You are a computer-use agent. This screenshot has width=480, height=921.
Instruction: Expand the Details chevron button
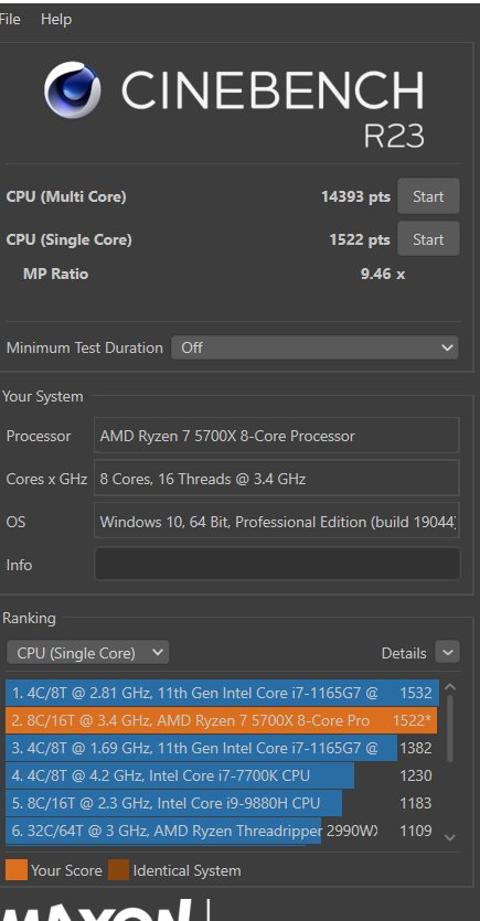coord(448,653)
